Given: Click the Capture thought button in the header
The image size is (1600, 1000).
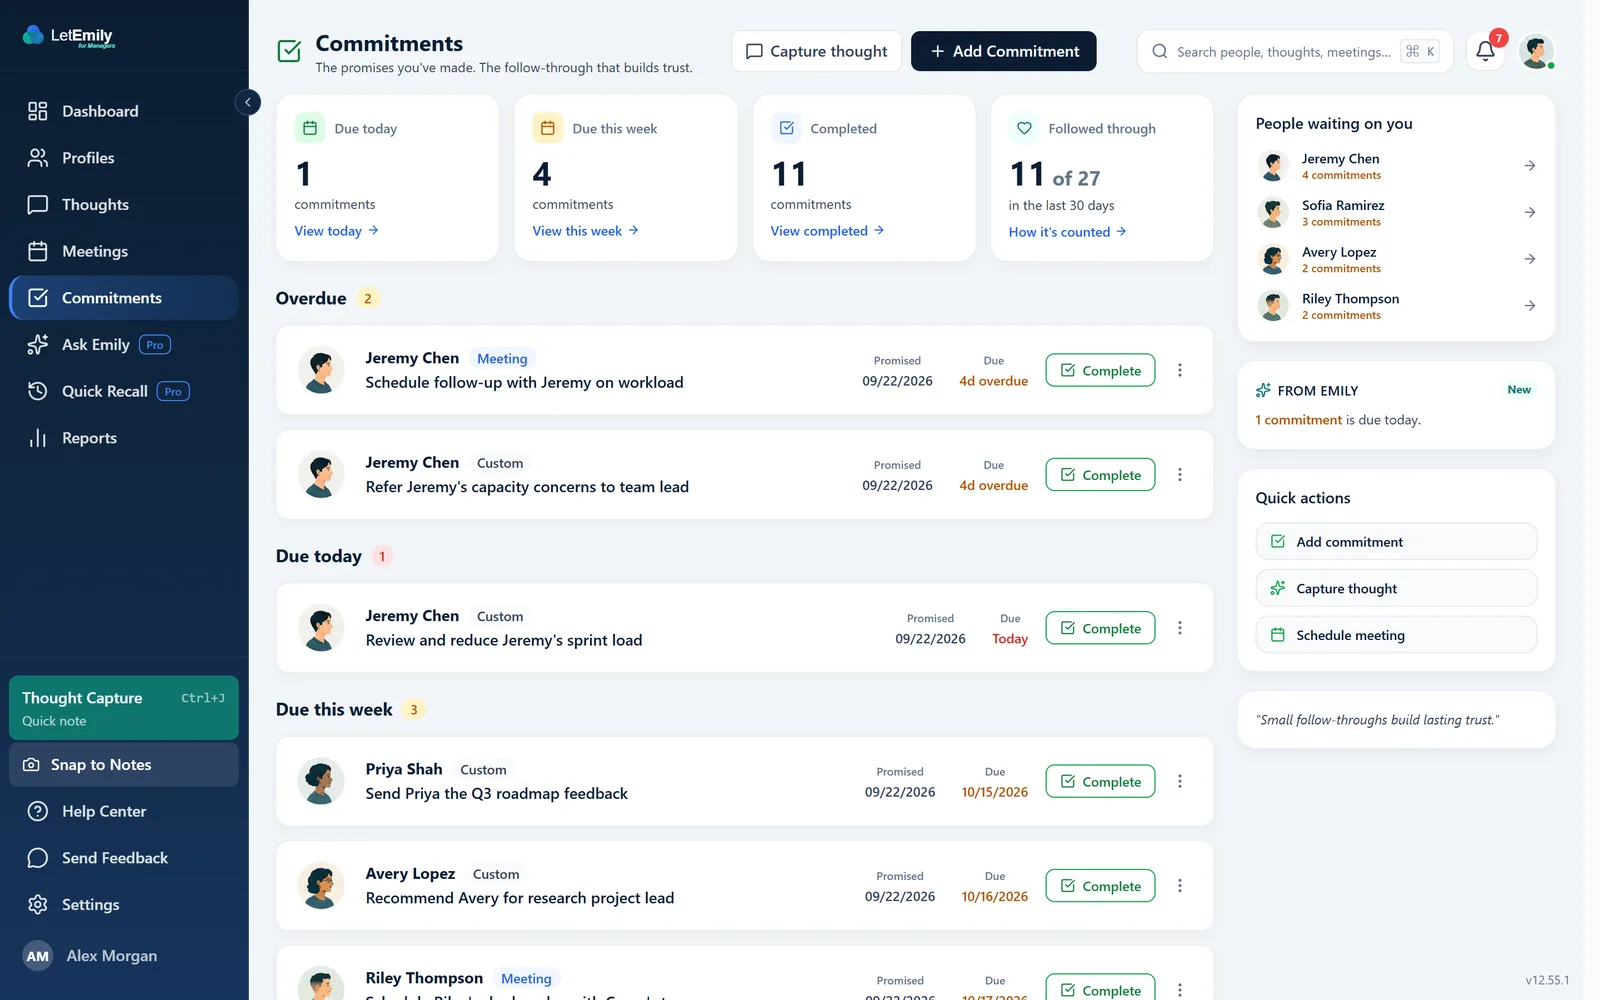Looking at the screenshot, I should (x=816, y=51).
